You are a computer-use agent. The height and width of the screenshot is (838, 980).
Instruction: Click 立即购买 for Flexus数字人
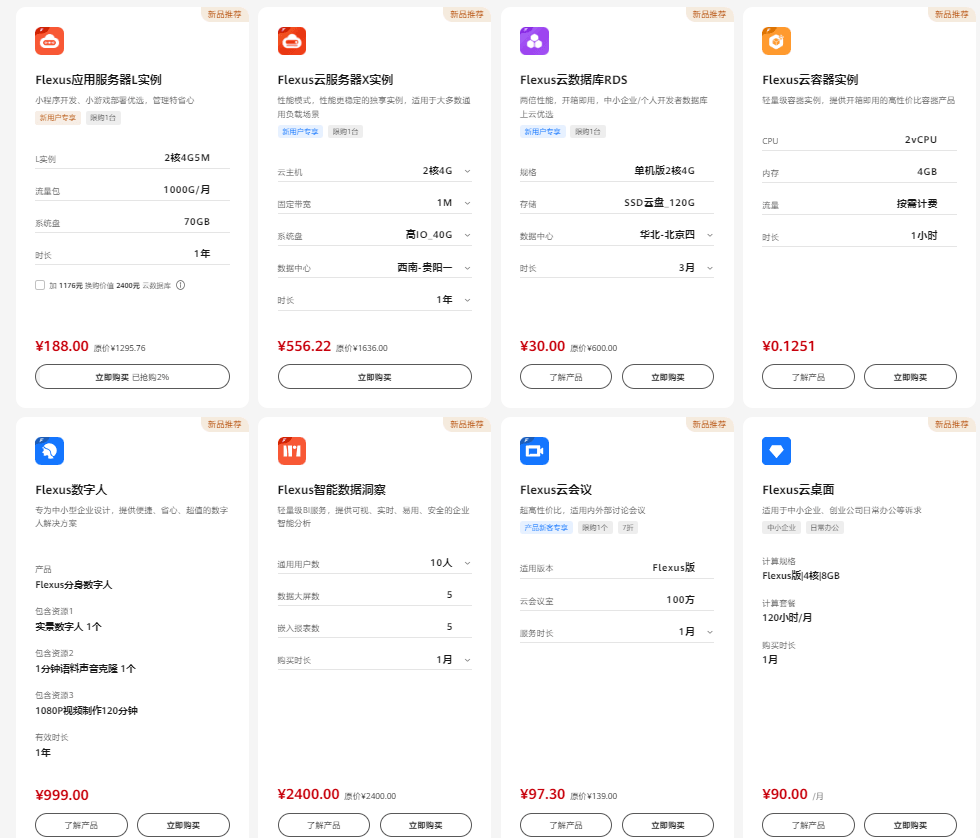[183, 825]
